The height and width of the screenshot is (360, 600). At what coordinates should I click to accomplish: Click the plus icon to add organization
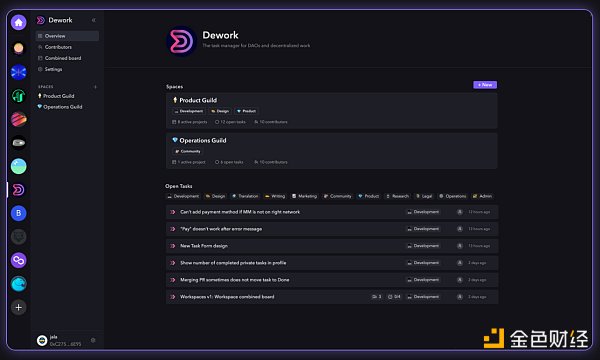pos(18,307)
